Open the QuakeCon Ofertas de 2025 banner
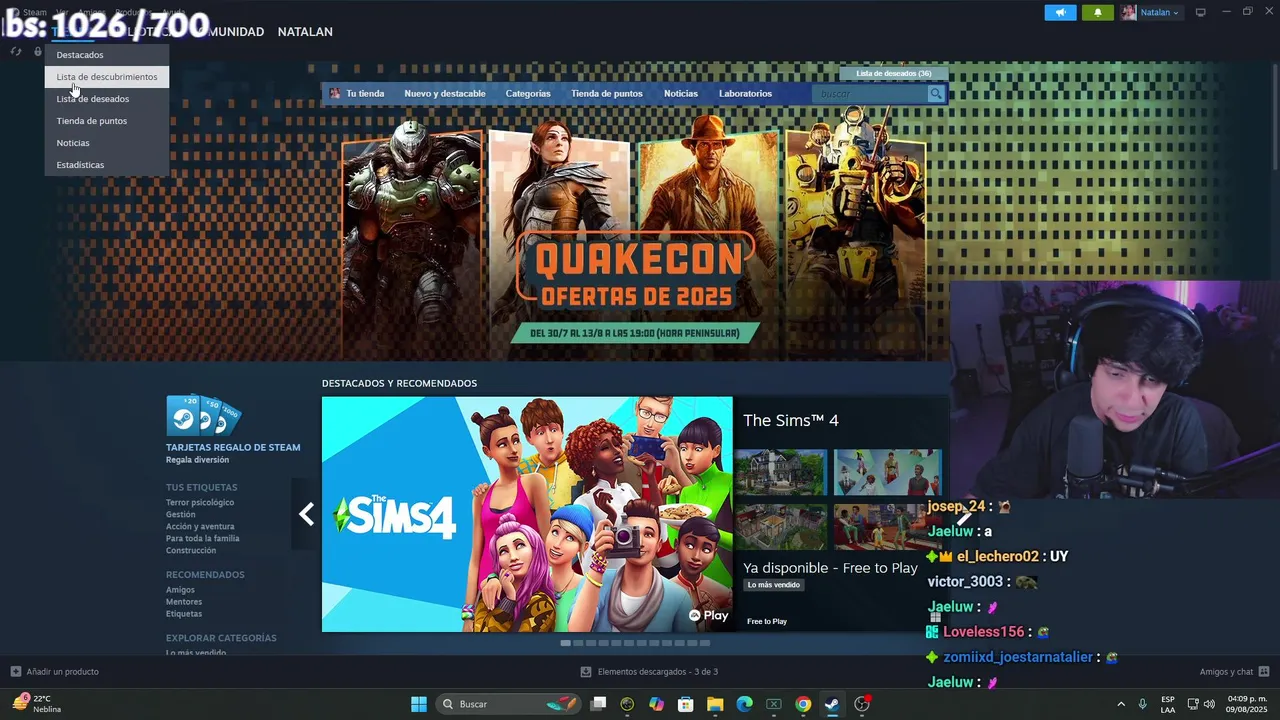Image resolution: width=1280 pixels, height=720 pixels. (635, 230)
